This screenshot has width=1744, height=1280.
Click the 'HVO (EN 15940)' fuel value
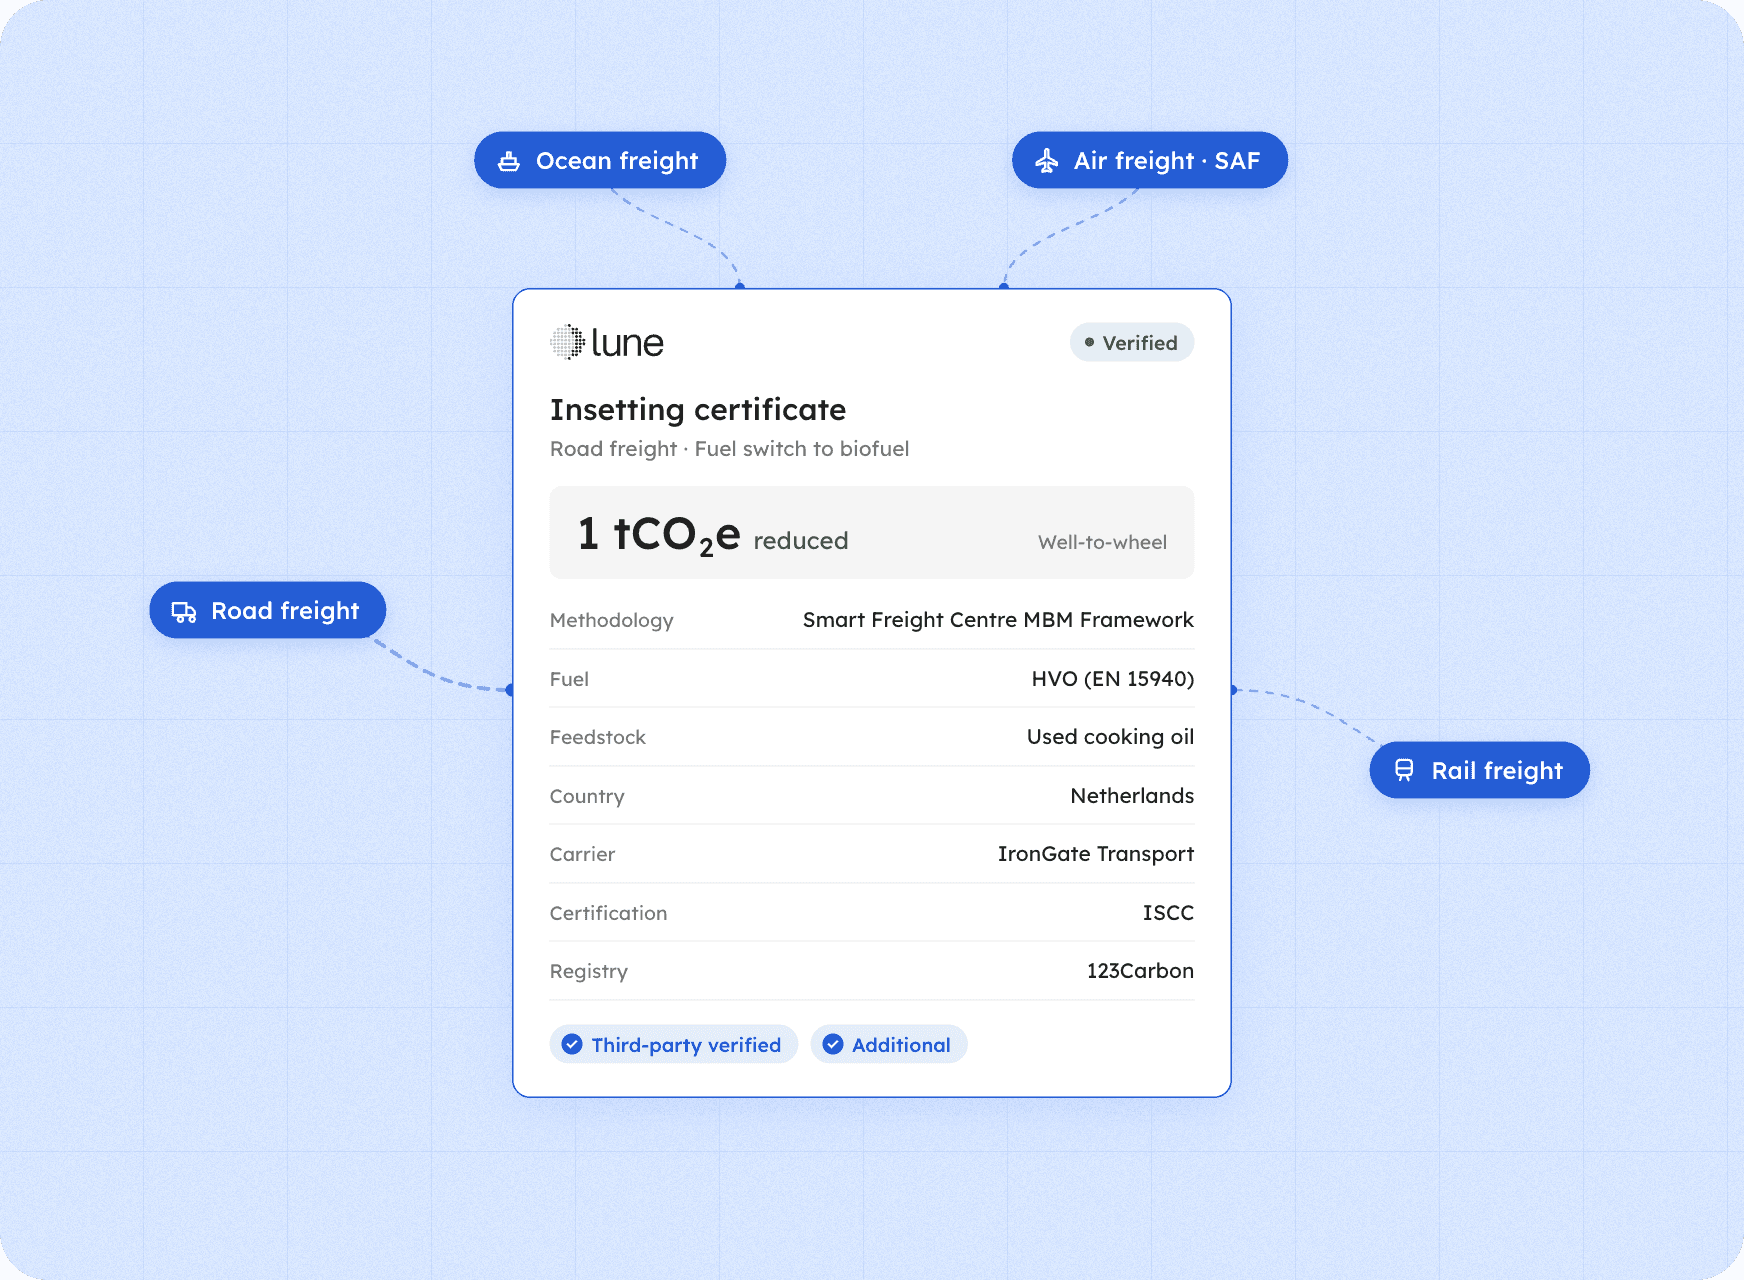[1113, 679]
